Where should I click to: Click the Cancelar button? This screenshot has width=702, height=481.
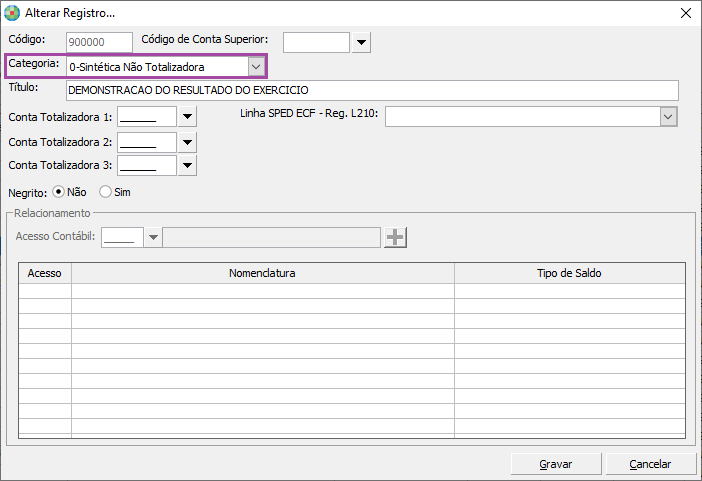tap(651, 464)
